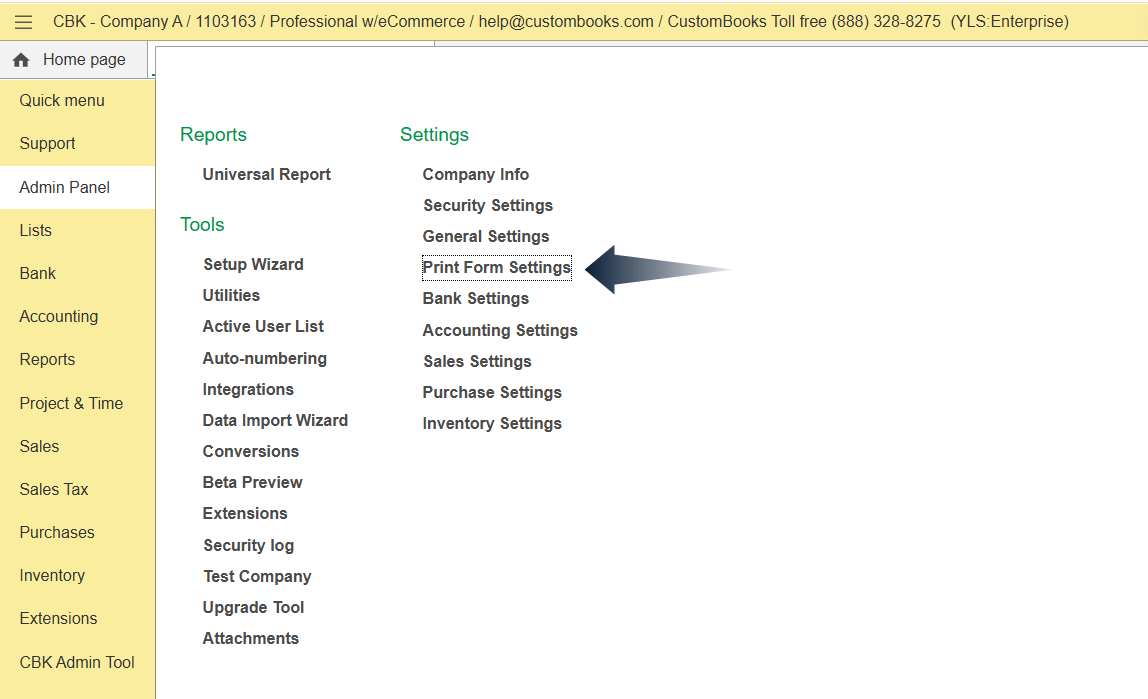Click the Attachments tool link
This screenshot has height=699, width=1148.
251,639
